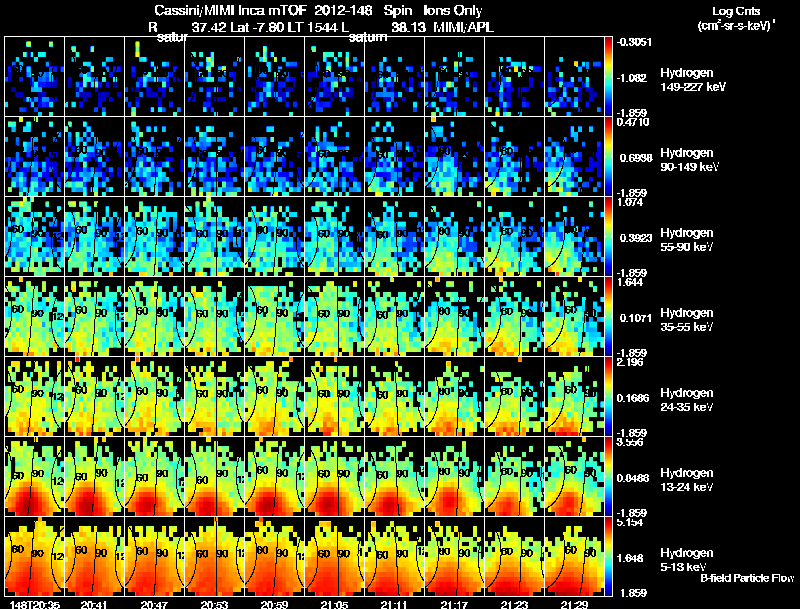Pick the 35-55 keV panel at 21:05
The image size is (800, 609).
[335, 316]
